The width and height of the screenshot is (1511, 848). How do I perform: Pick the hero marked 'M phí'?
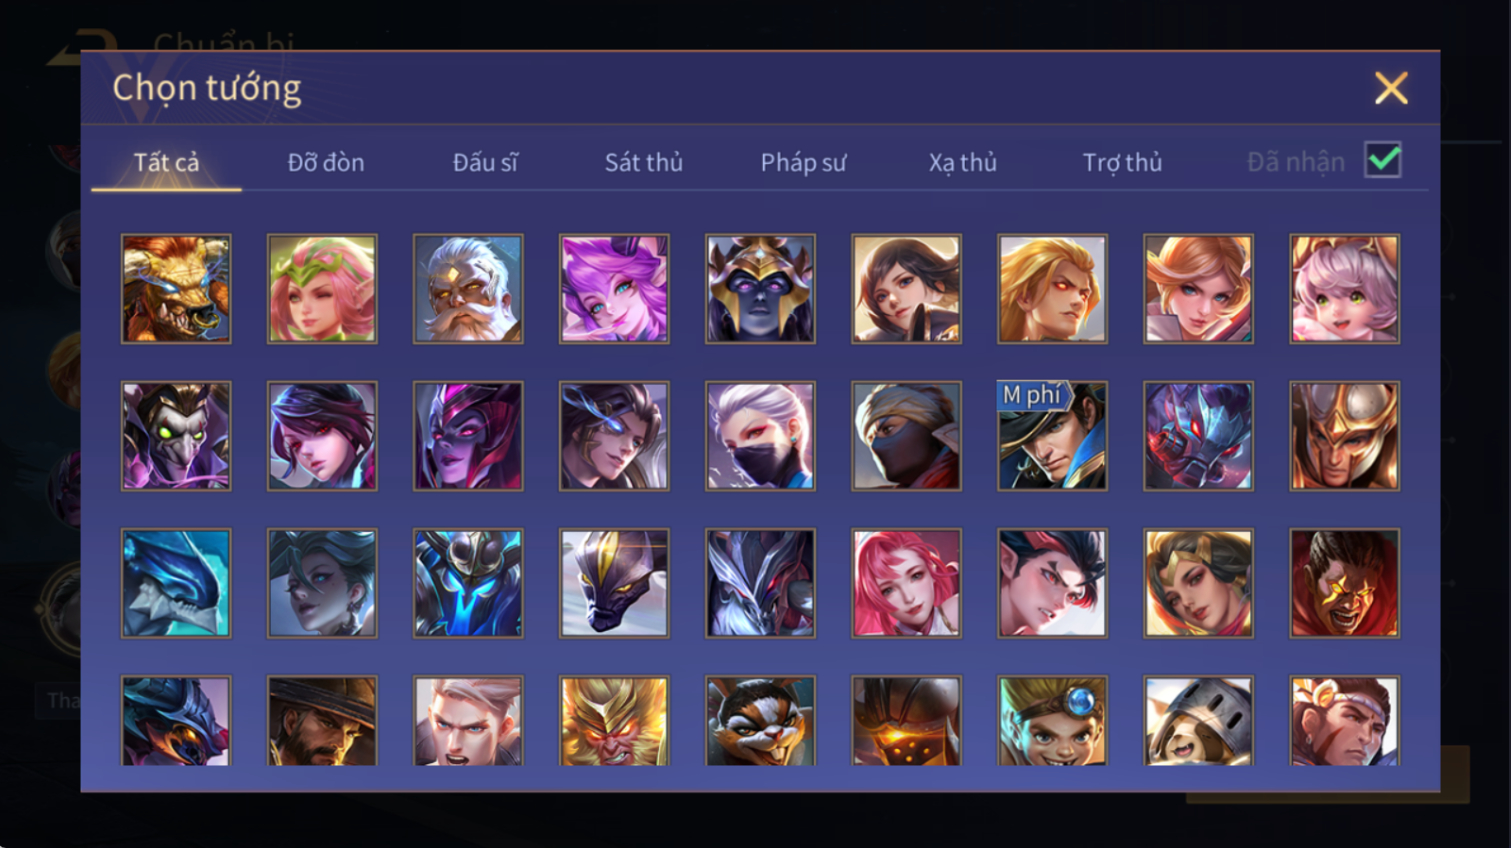[x=1052, y=436]
